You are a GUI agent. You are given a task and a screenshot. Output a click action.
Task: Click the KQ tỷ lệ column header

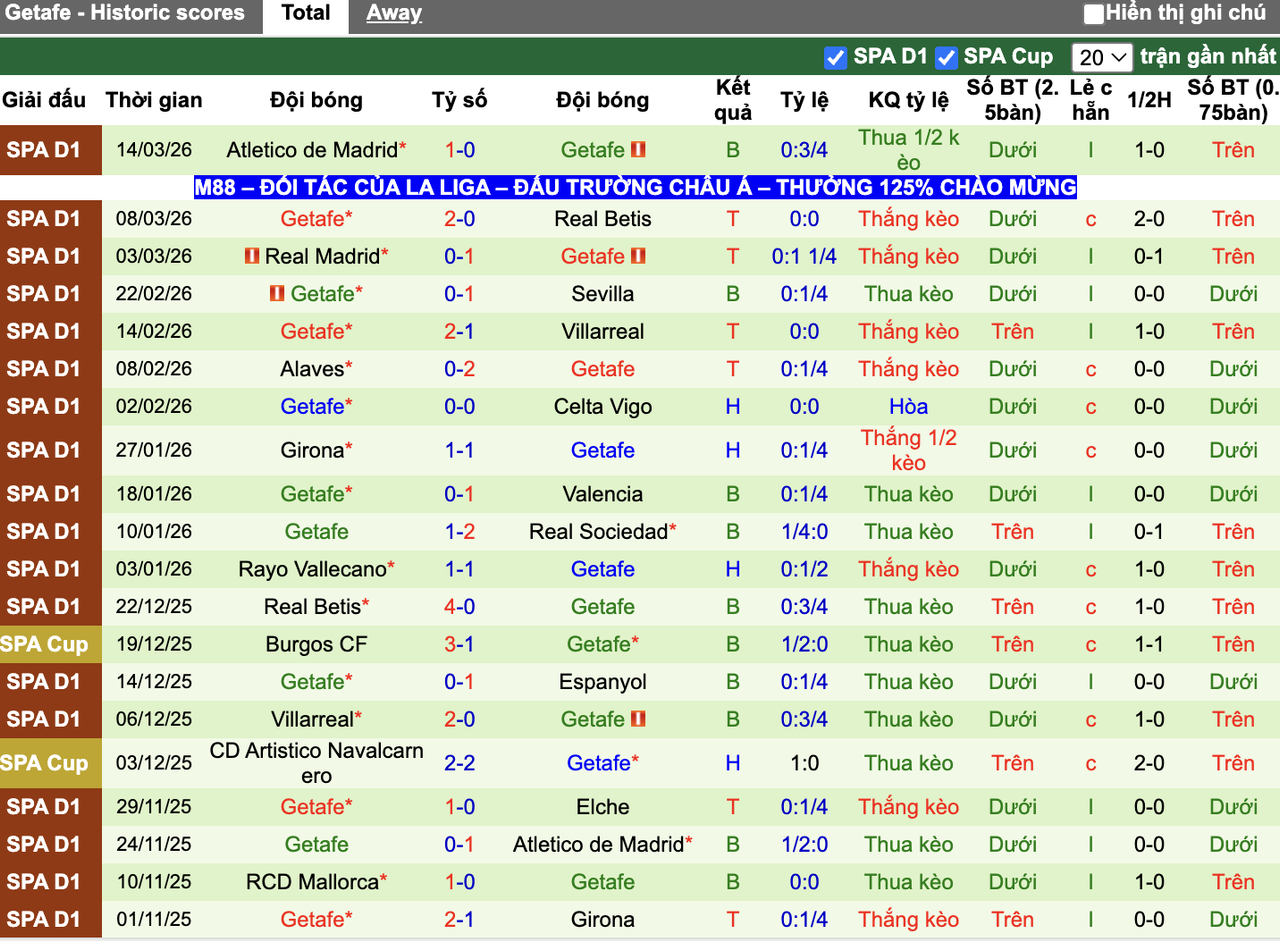pos(909,100)
